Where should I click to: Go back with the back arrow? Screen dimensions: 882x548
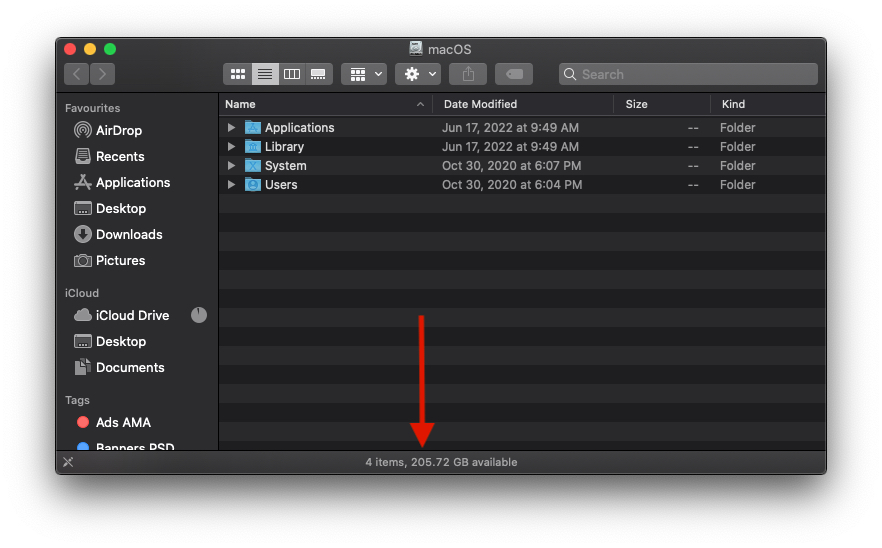(x=77, y=74)
